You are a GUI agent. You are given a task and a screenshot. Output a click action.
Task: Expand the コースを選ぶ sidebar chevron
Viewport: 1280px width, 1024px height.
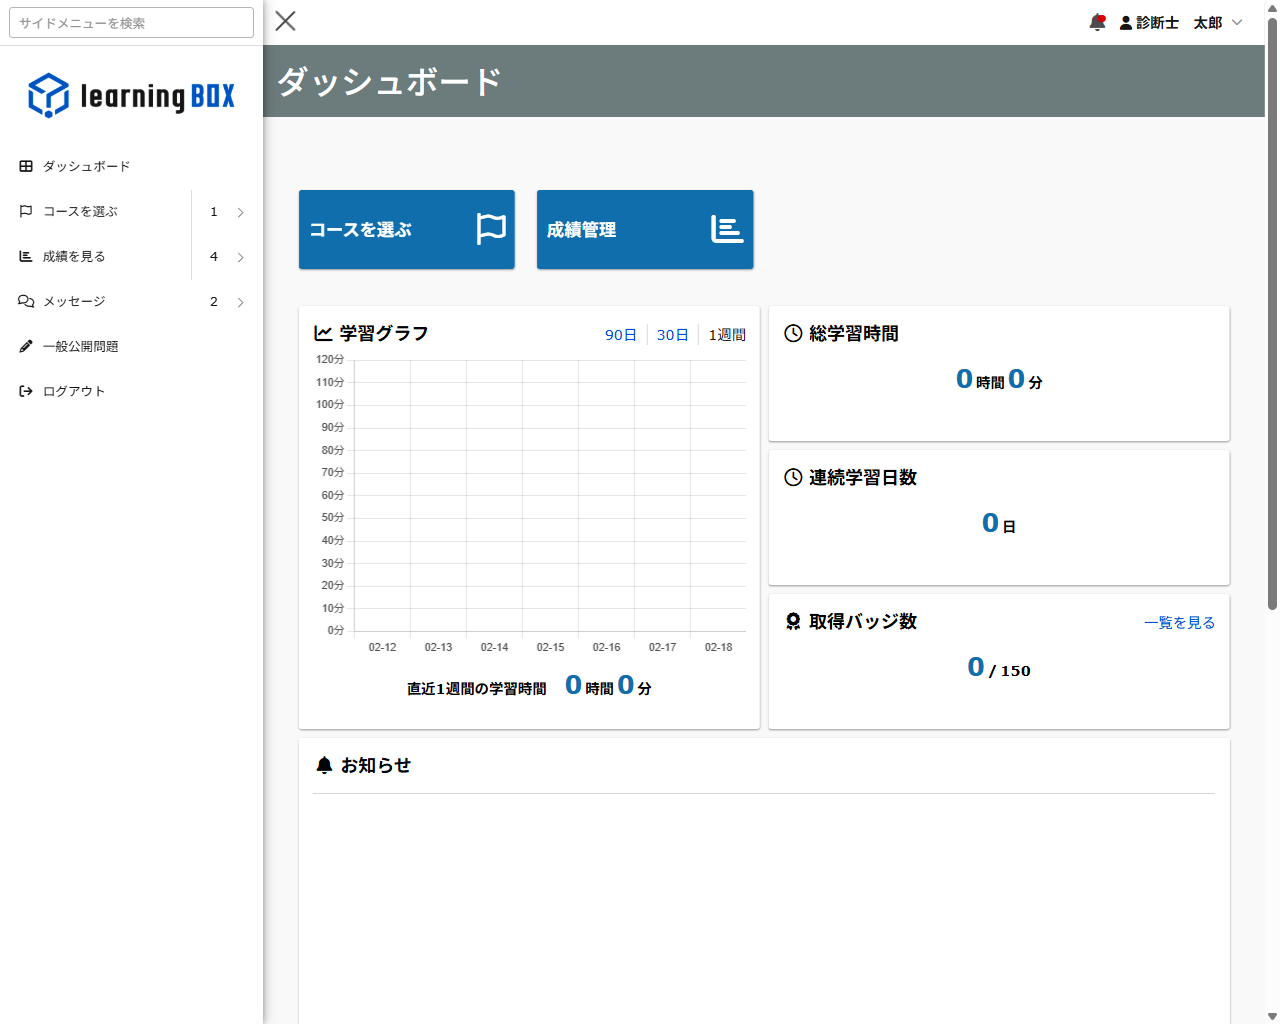240,211
